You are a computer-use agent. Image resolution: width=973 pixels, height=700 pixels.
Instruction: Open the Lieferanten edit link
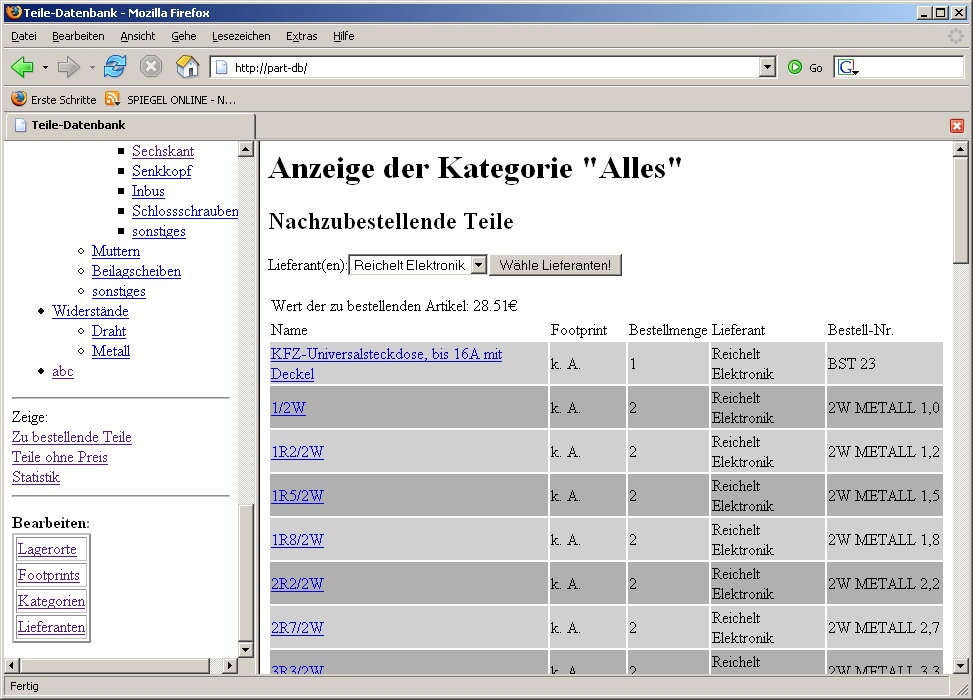coord(52,627)
